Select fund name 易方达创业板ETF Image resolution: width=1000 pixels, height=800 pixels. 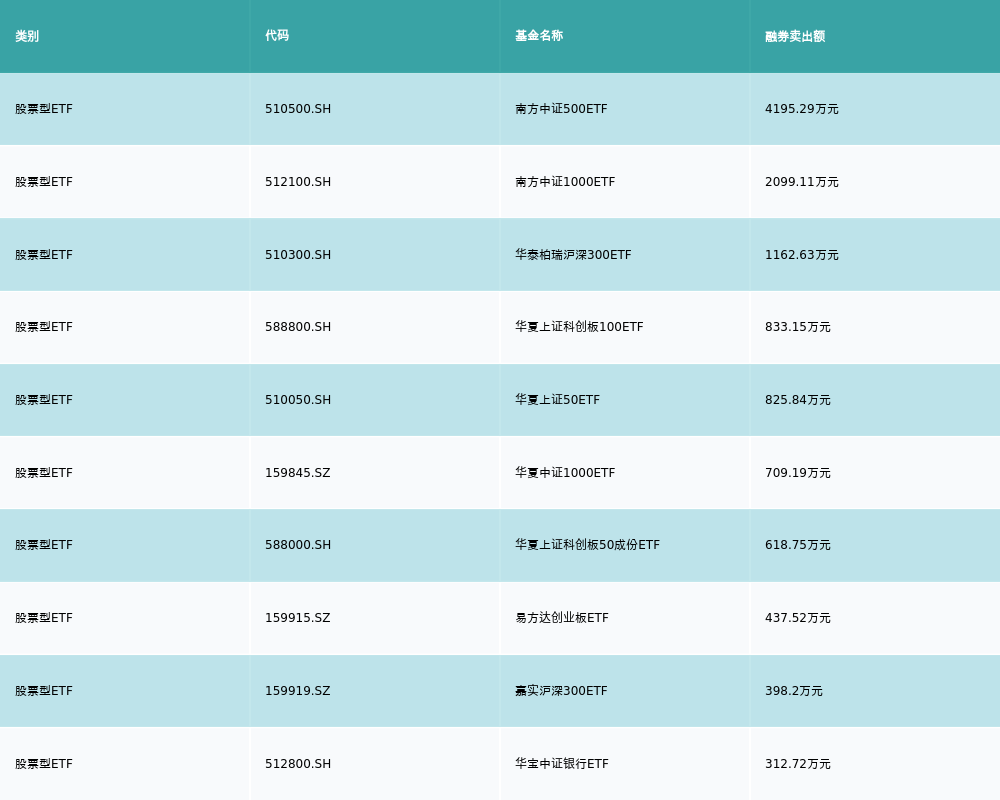pos(562,618)
